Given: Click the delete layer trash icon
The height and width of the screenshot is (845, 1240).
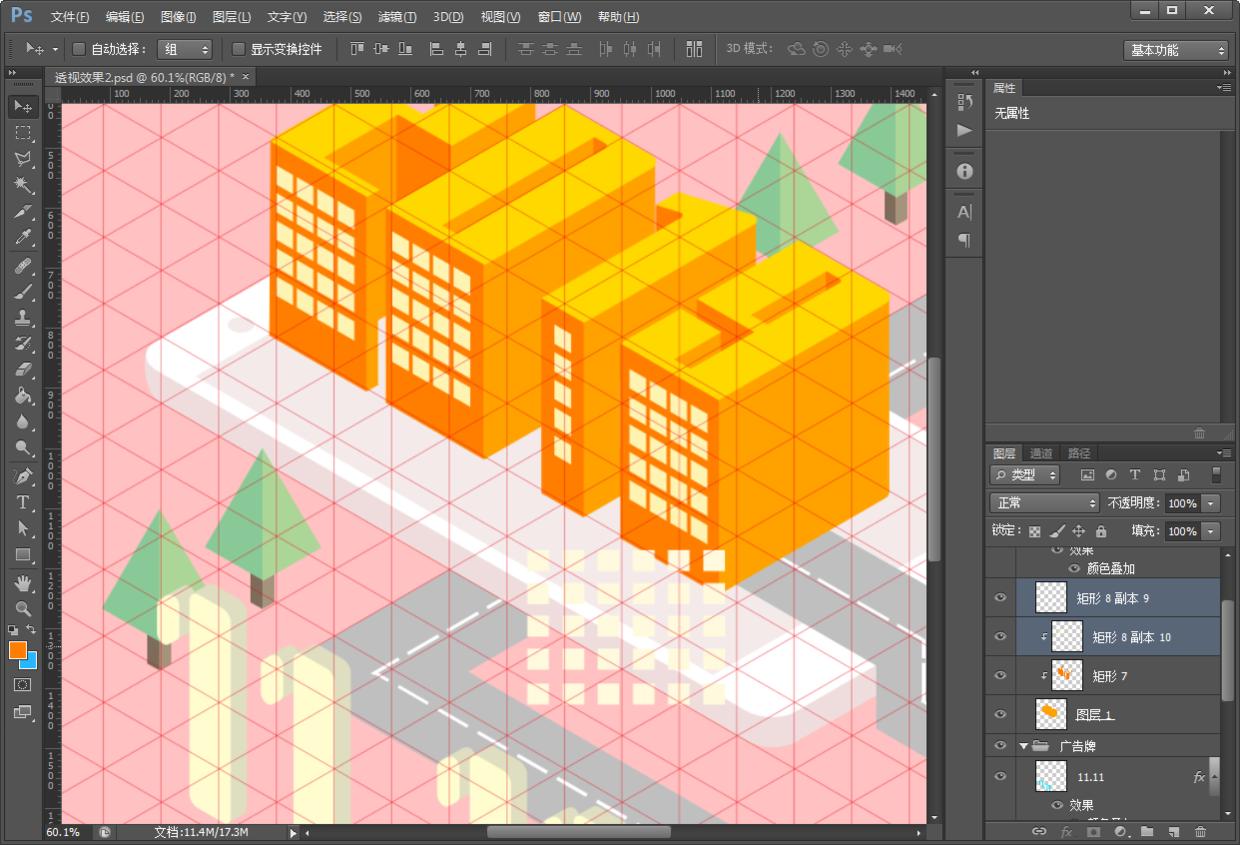Looking at the screenshot, I should tap(1200, 831).
